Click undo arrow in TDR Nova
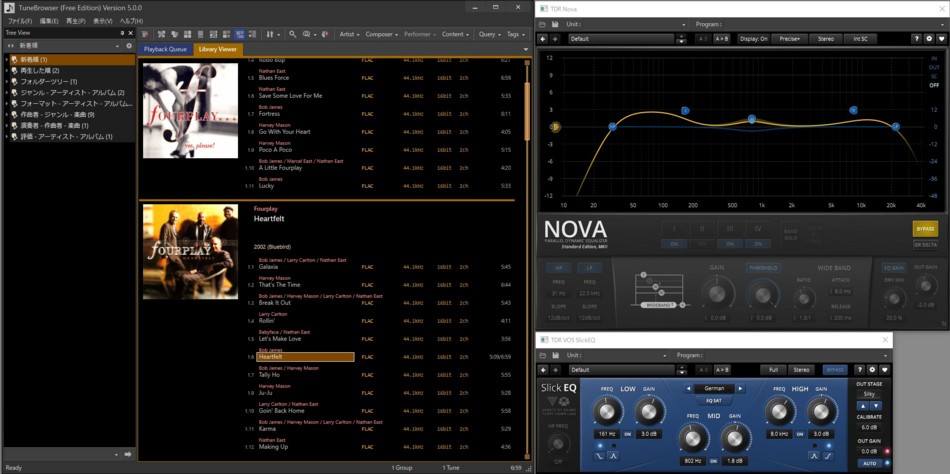 [543, 39]
